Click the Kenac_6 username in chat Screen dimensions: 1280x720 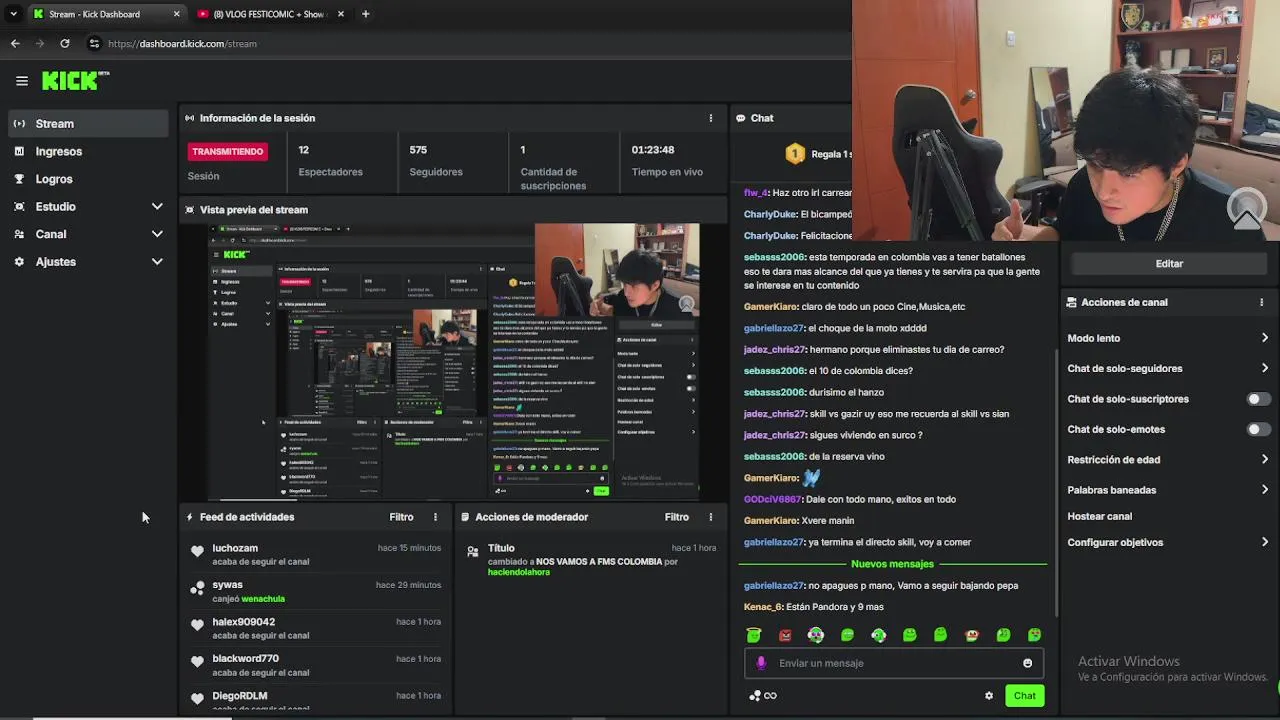click(763, 607)
